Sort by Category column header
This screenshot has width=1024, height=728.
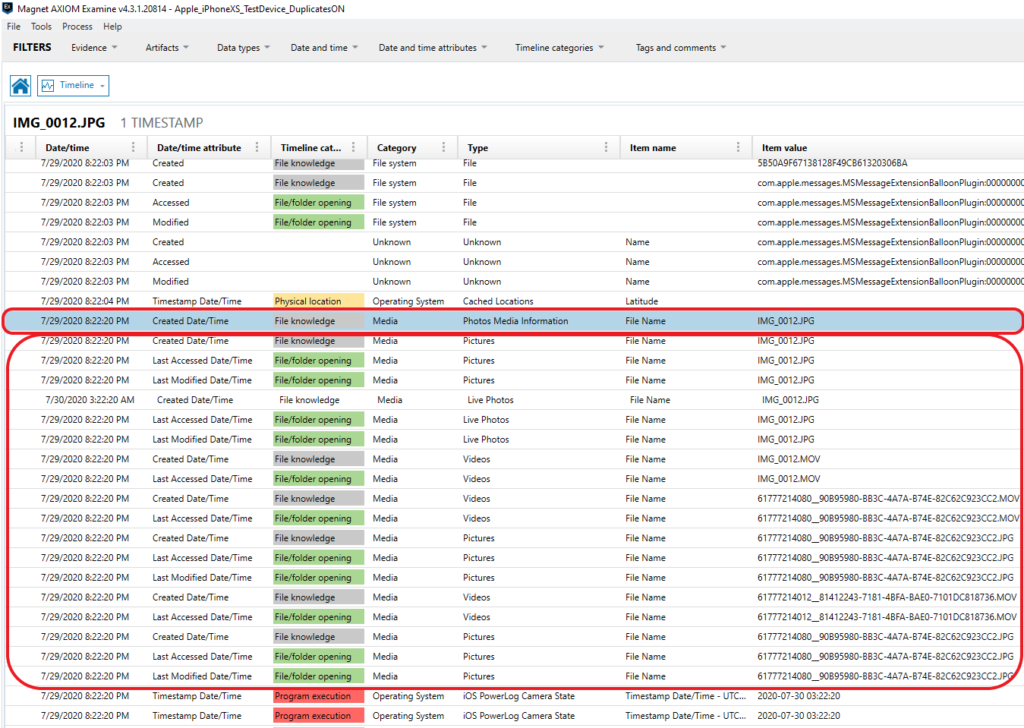pyautogui.click(x=396, y=148)
